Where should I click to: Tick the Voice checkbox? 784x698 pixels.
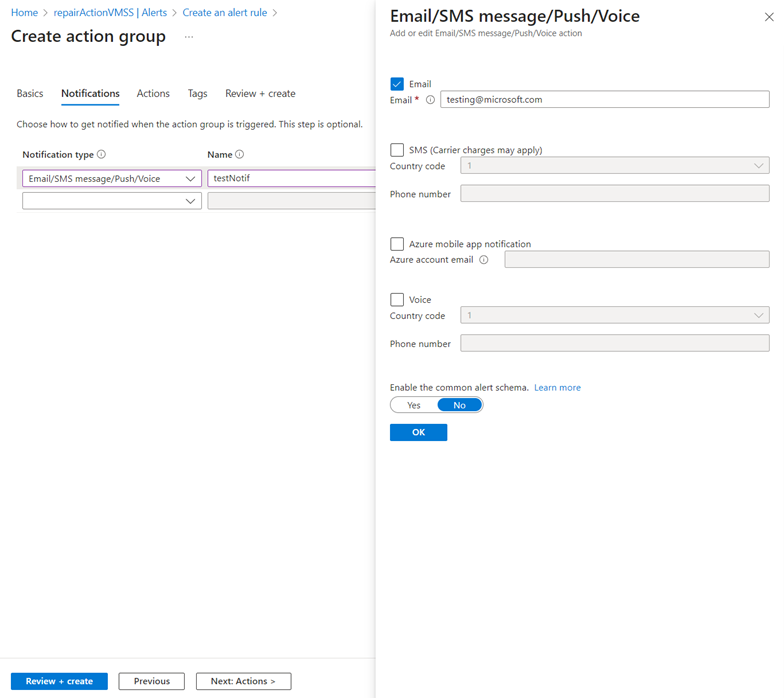(x=397, y=299)
